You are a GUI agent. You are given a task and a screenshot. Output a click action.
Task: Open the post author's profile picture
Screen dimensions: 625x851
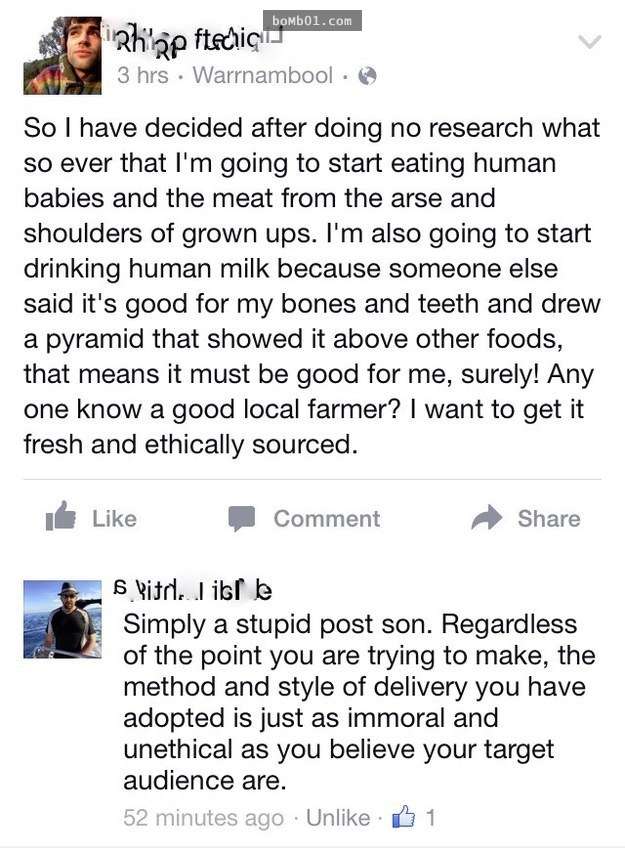pos(62,55)
